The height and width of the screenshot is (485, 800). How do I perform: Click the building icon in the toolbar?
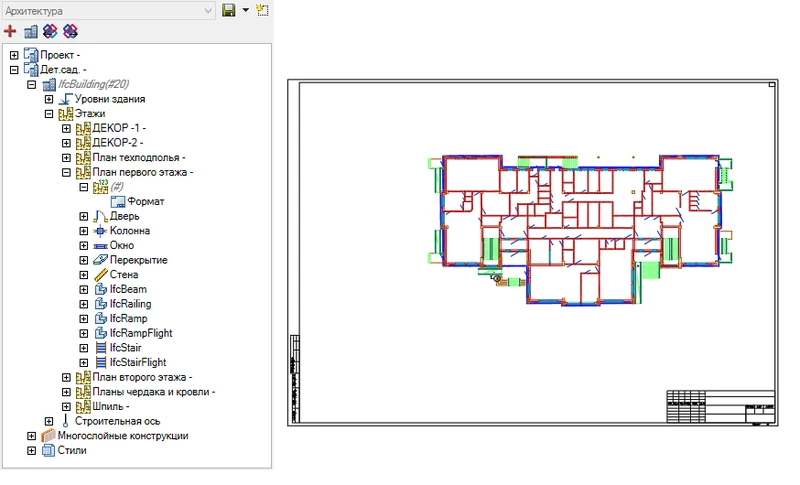(x=31, y=31)
